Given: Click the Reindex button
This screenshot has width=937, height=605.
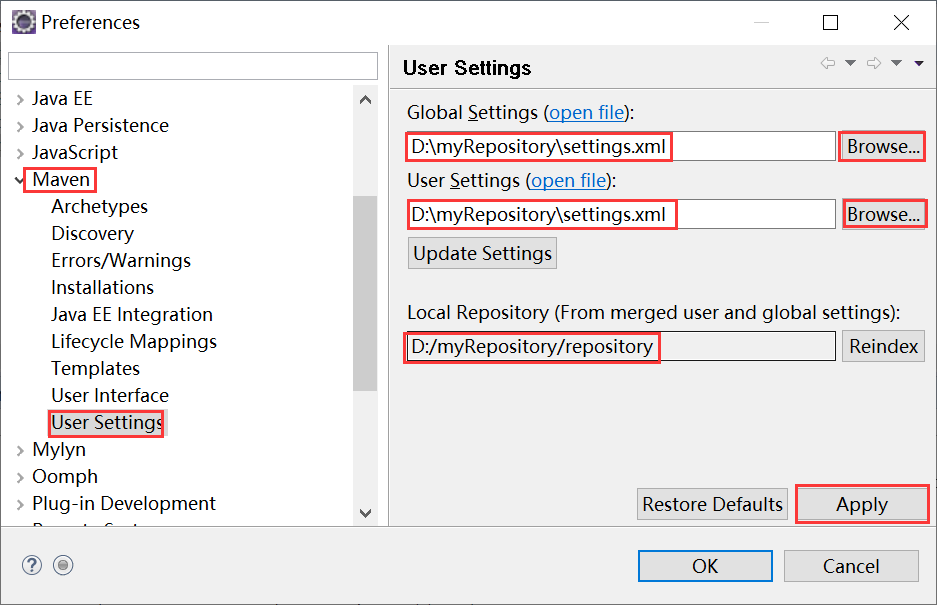Looking at the screenshot, I should pos(883,346).
